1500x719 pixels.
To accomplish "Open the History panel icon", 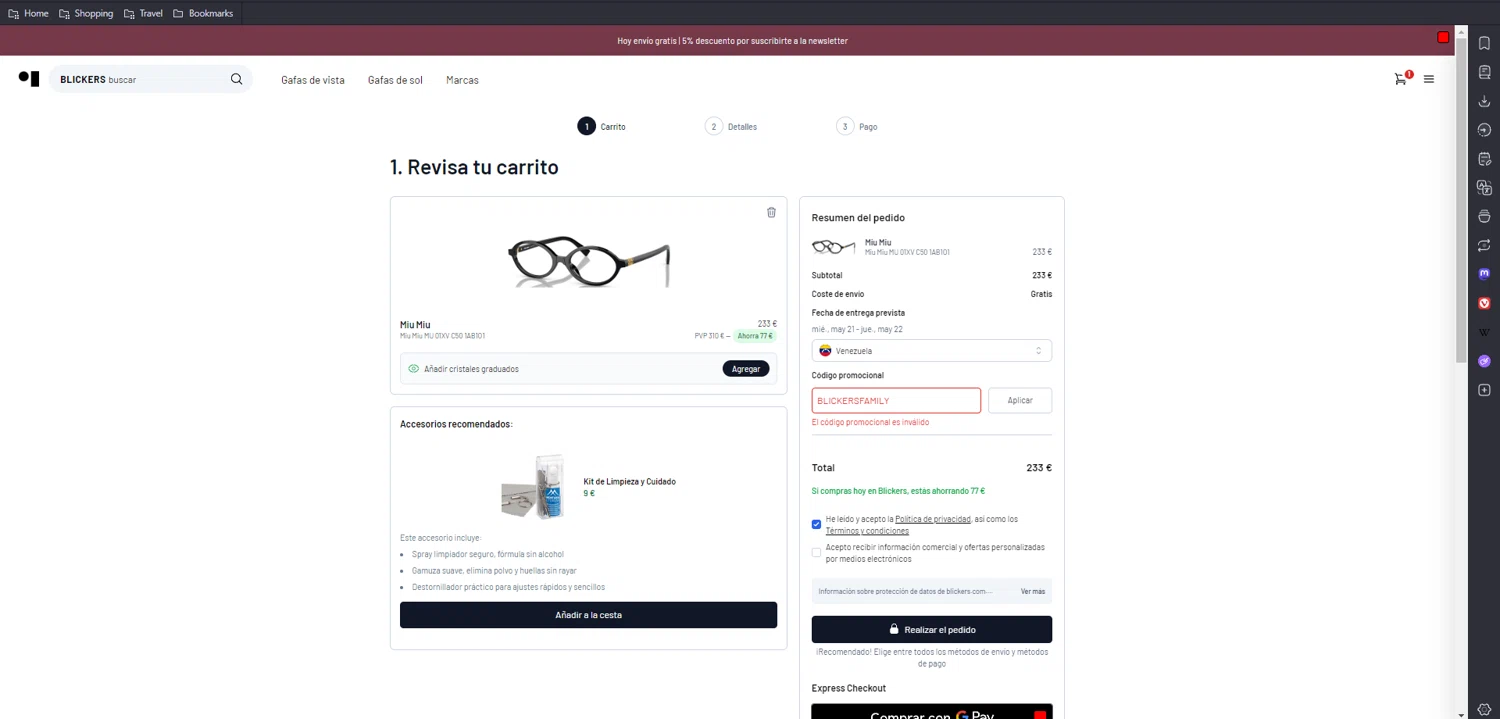I will (1485, 130).
